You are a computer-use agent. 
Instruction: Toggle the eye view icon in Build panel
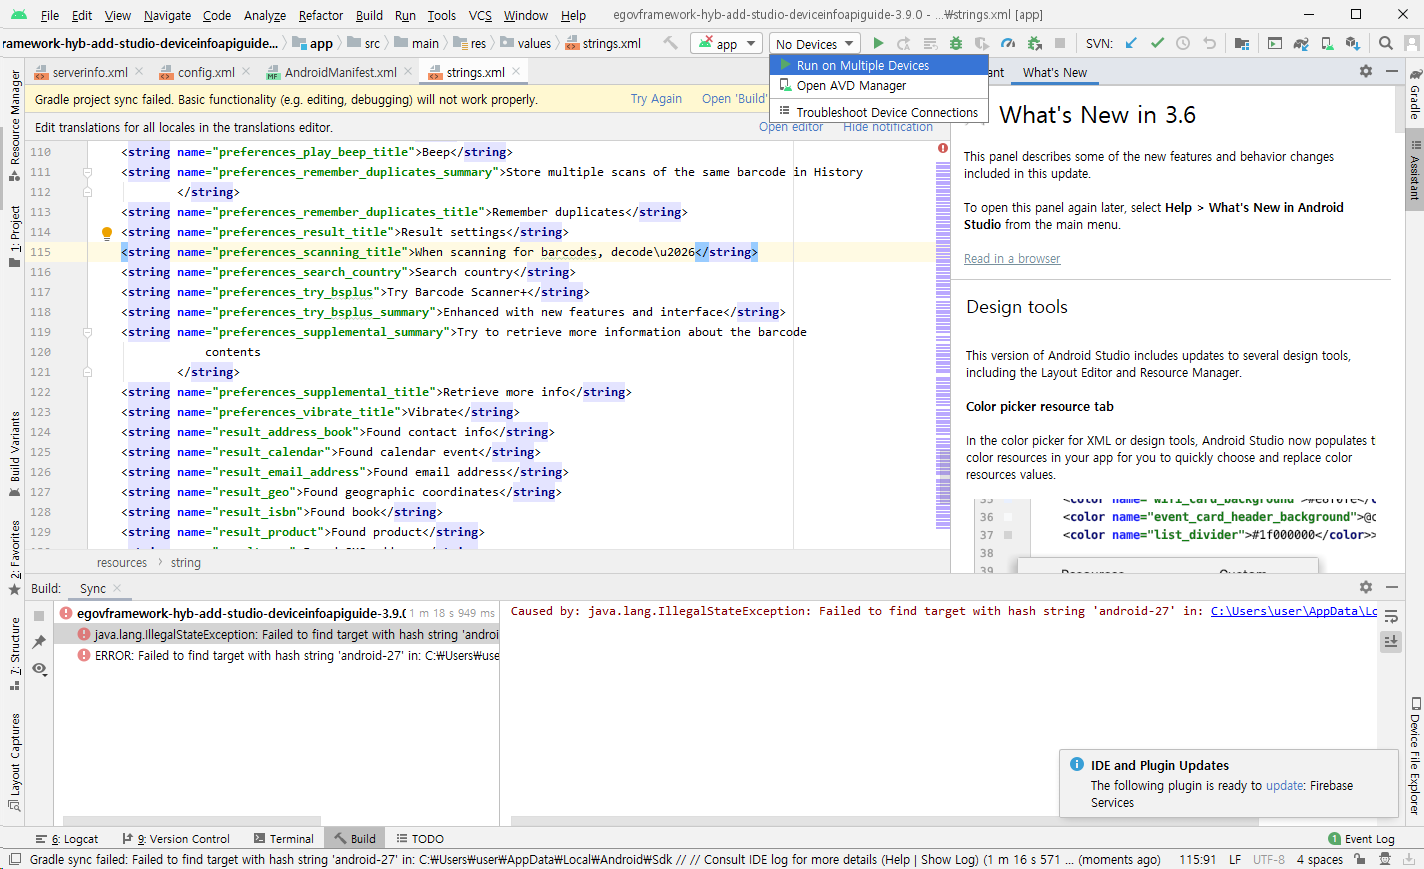(x=39, y=668)
